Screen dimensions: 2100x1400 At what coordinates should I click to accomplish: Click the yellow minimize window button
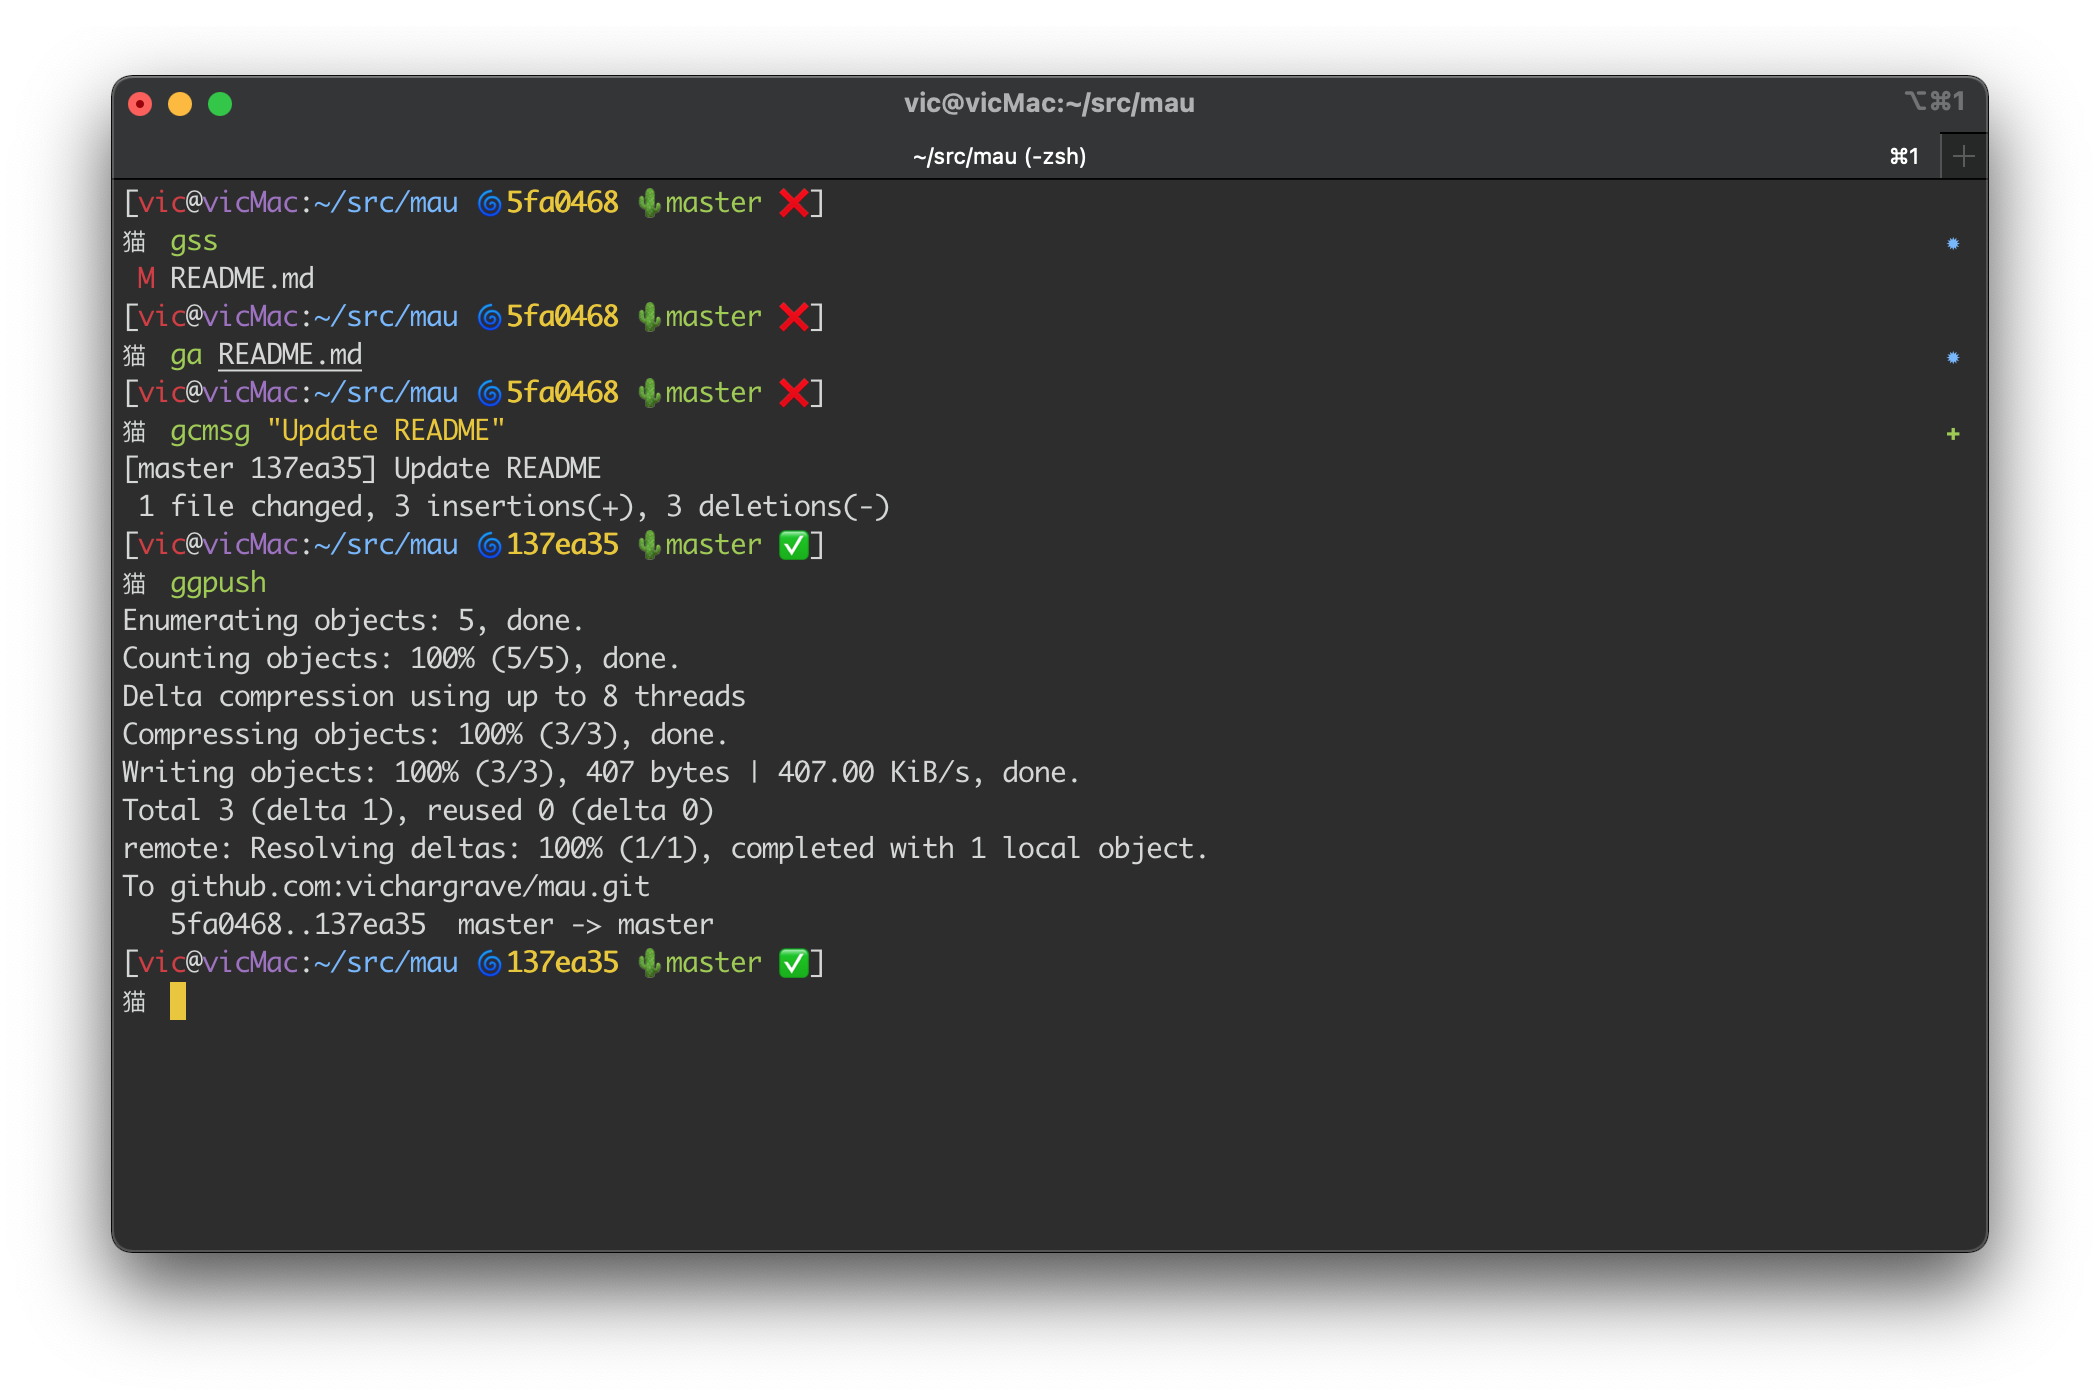click(180, 104)
